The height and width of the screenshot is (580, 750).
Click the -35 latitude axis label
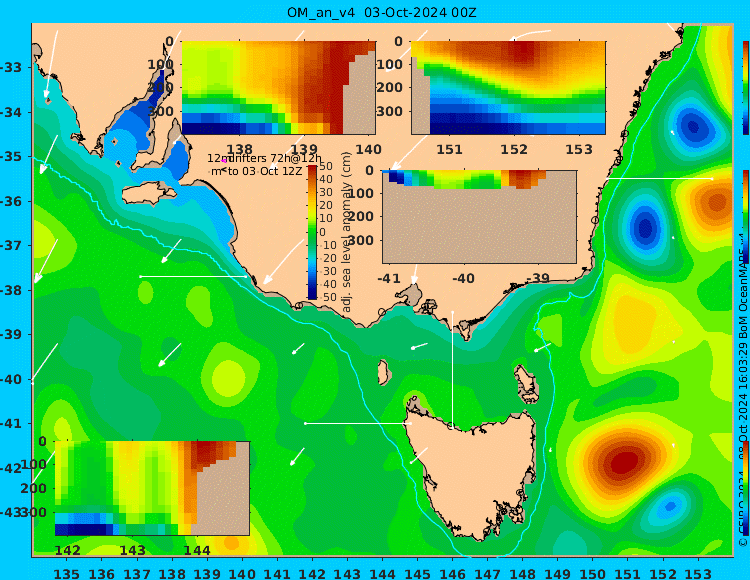(11, 157)
